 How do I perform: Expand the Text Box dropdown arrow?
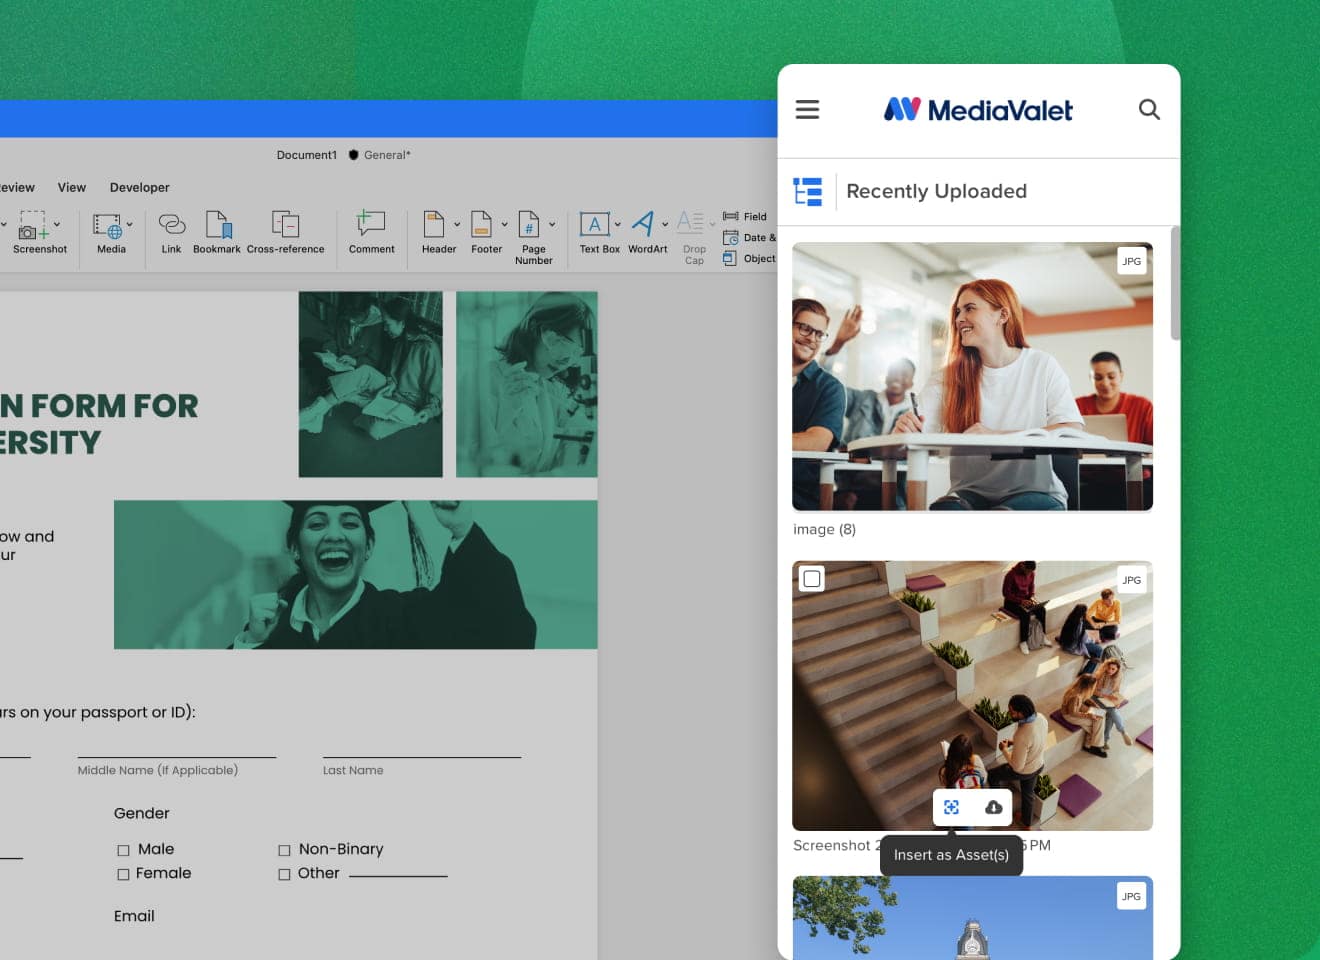617,224
